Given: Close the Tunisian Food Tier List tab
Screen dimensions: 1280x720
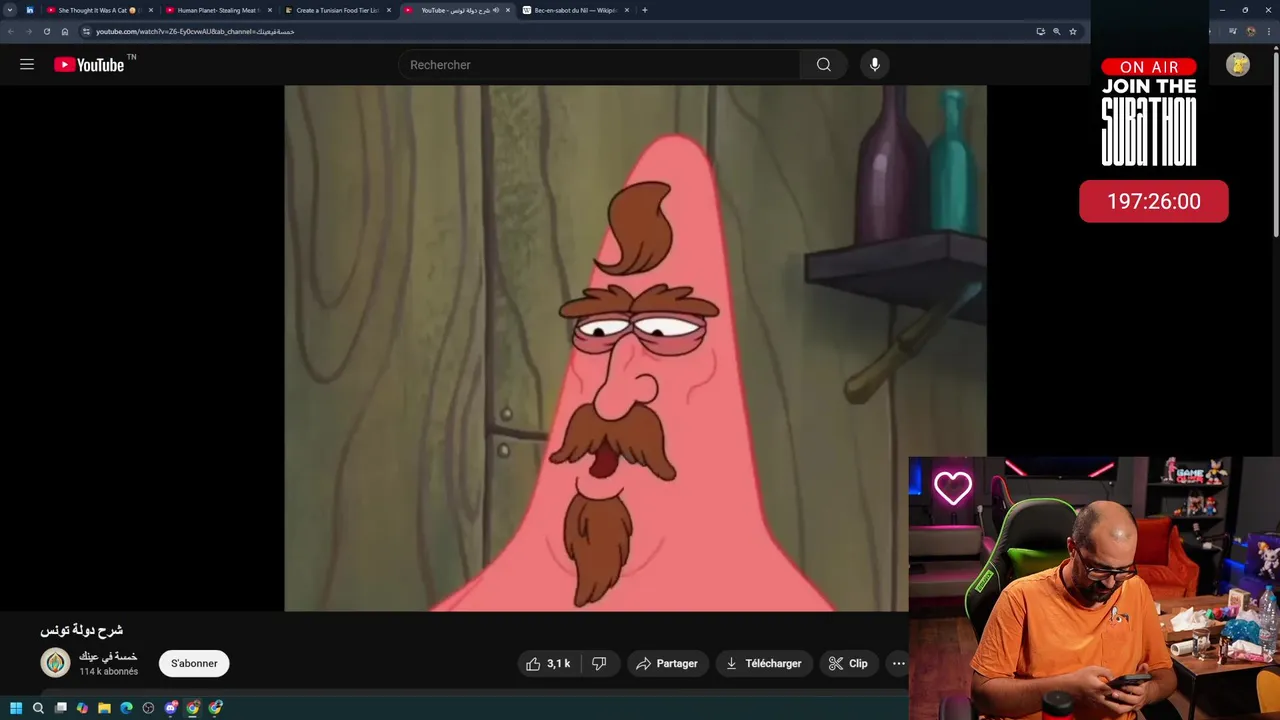Looking at the screenshot, I should [388, 10].
